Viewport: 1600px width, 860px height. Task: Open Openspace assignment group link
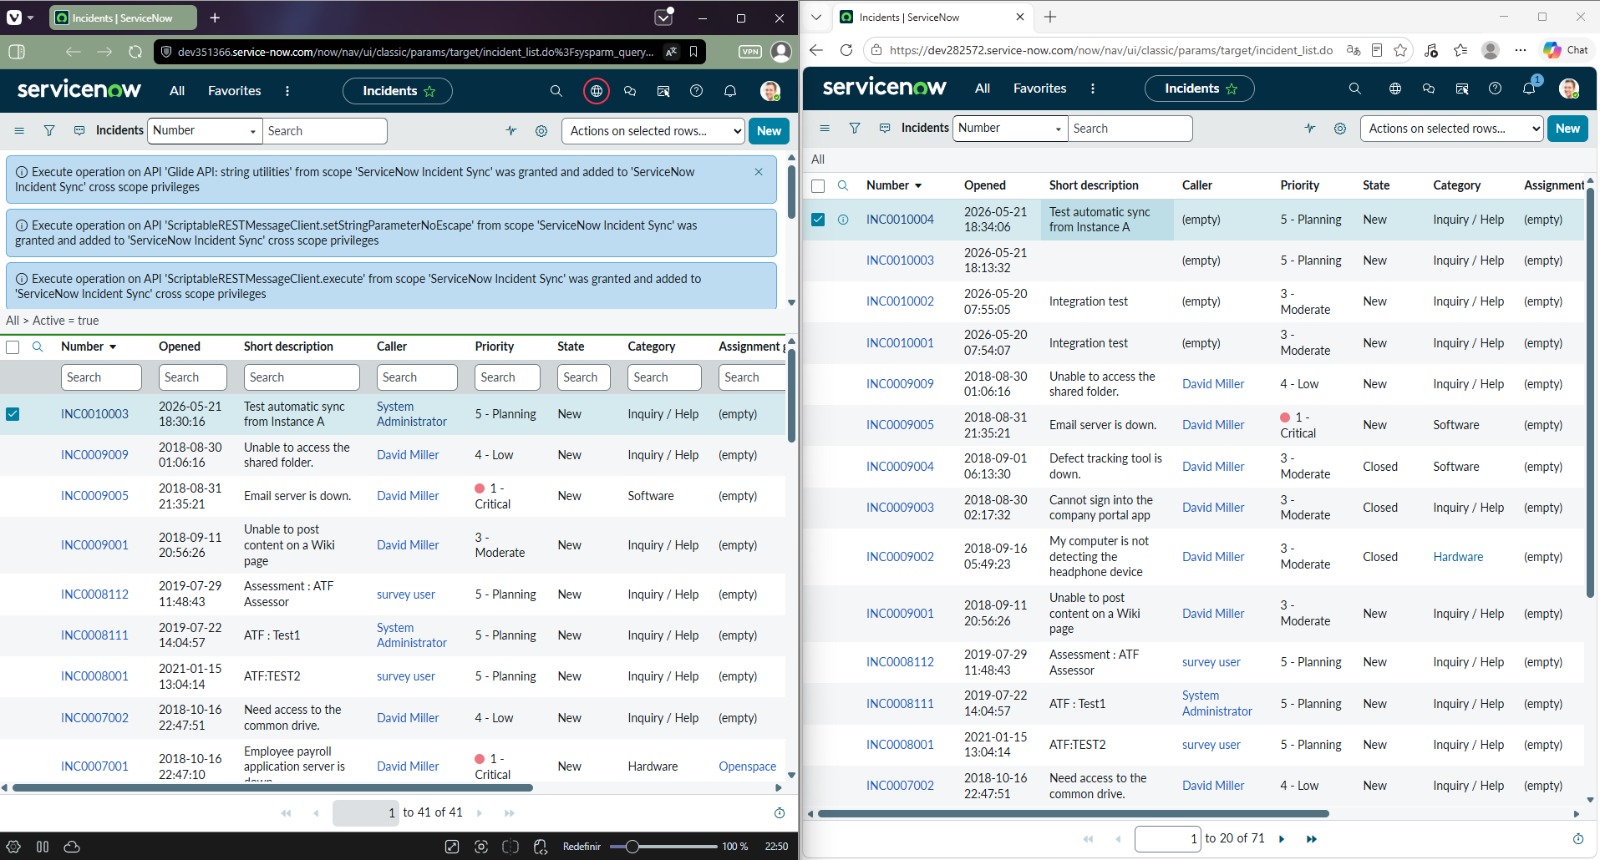[x=747, y=767]
